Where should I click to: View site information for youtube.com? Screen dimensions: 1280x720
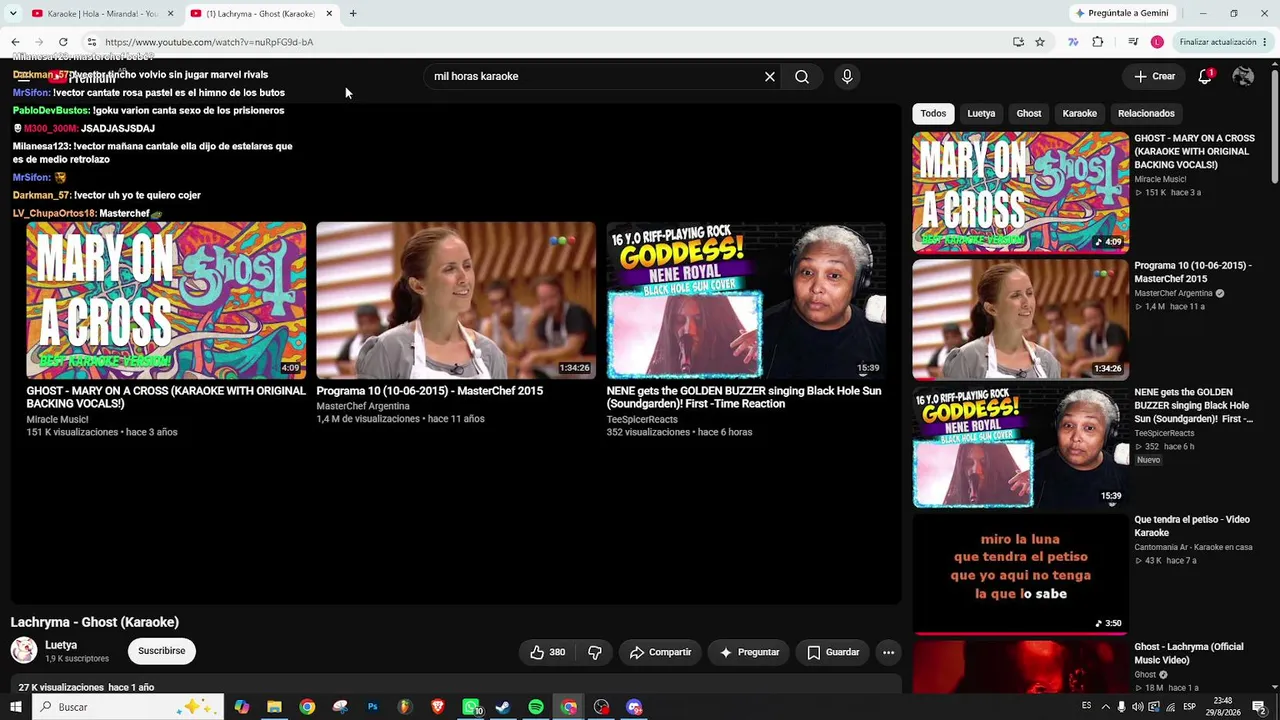(91, 42)
